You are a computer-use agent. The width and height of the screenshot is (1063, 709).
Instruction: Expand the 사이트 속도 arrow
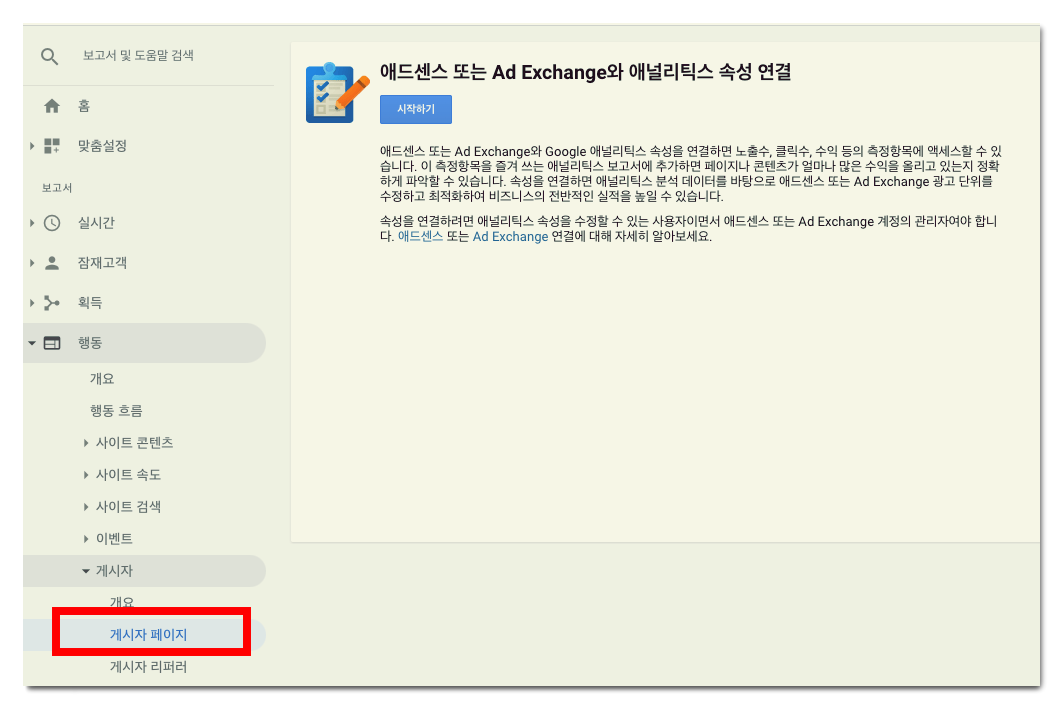[86, 475]
